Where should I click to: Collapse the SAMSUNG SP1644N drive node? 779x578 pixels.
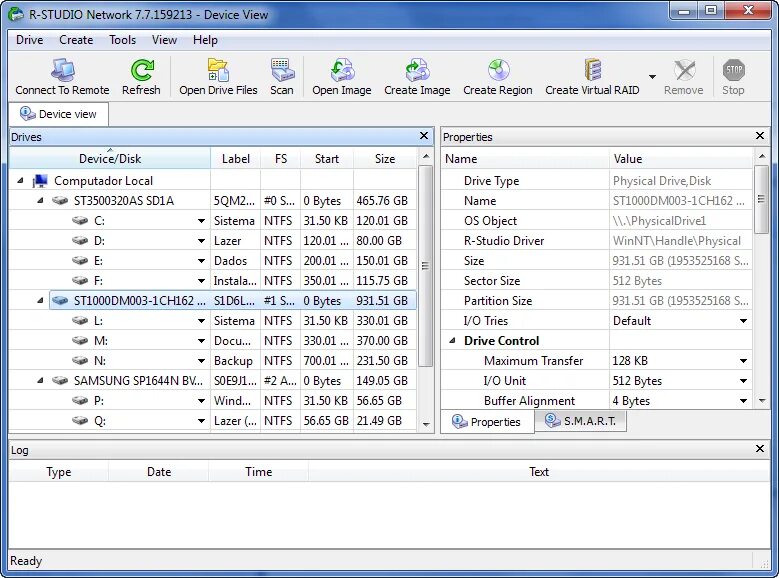tap(41, 381)
